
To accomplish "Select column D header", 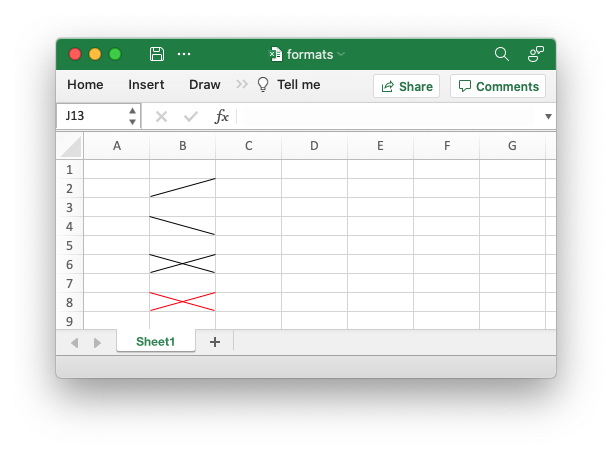I will (x=314, y=146).
